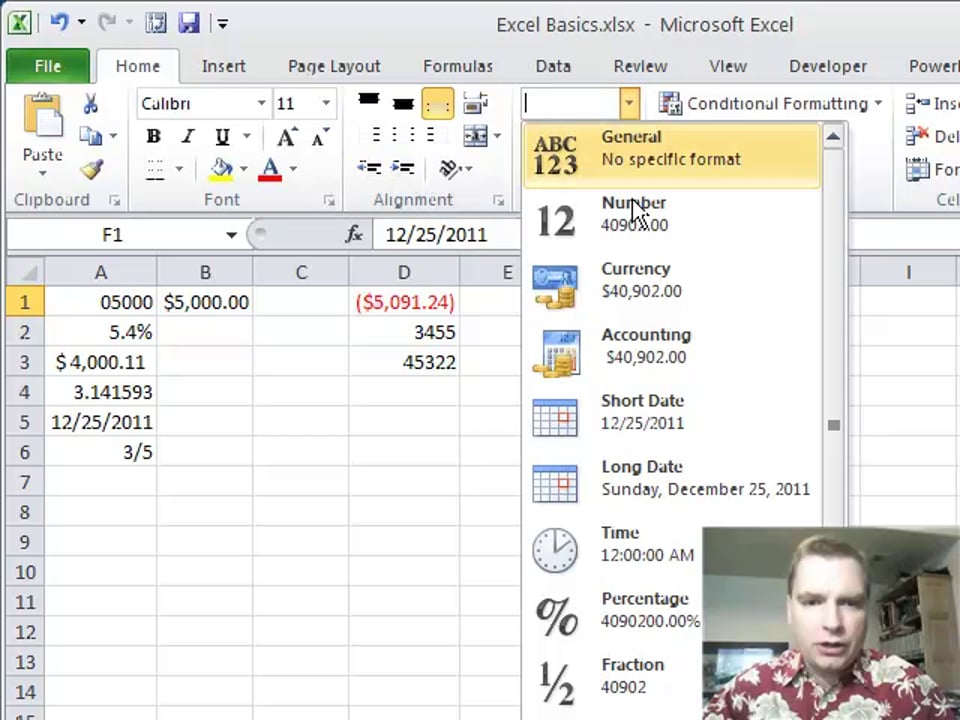
Task: Decrease indent
Action: point(369,167)
